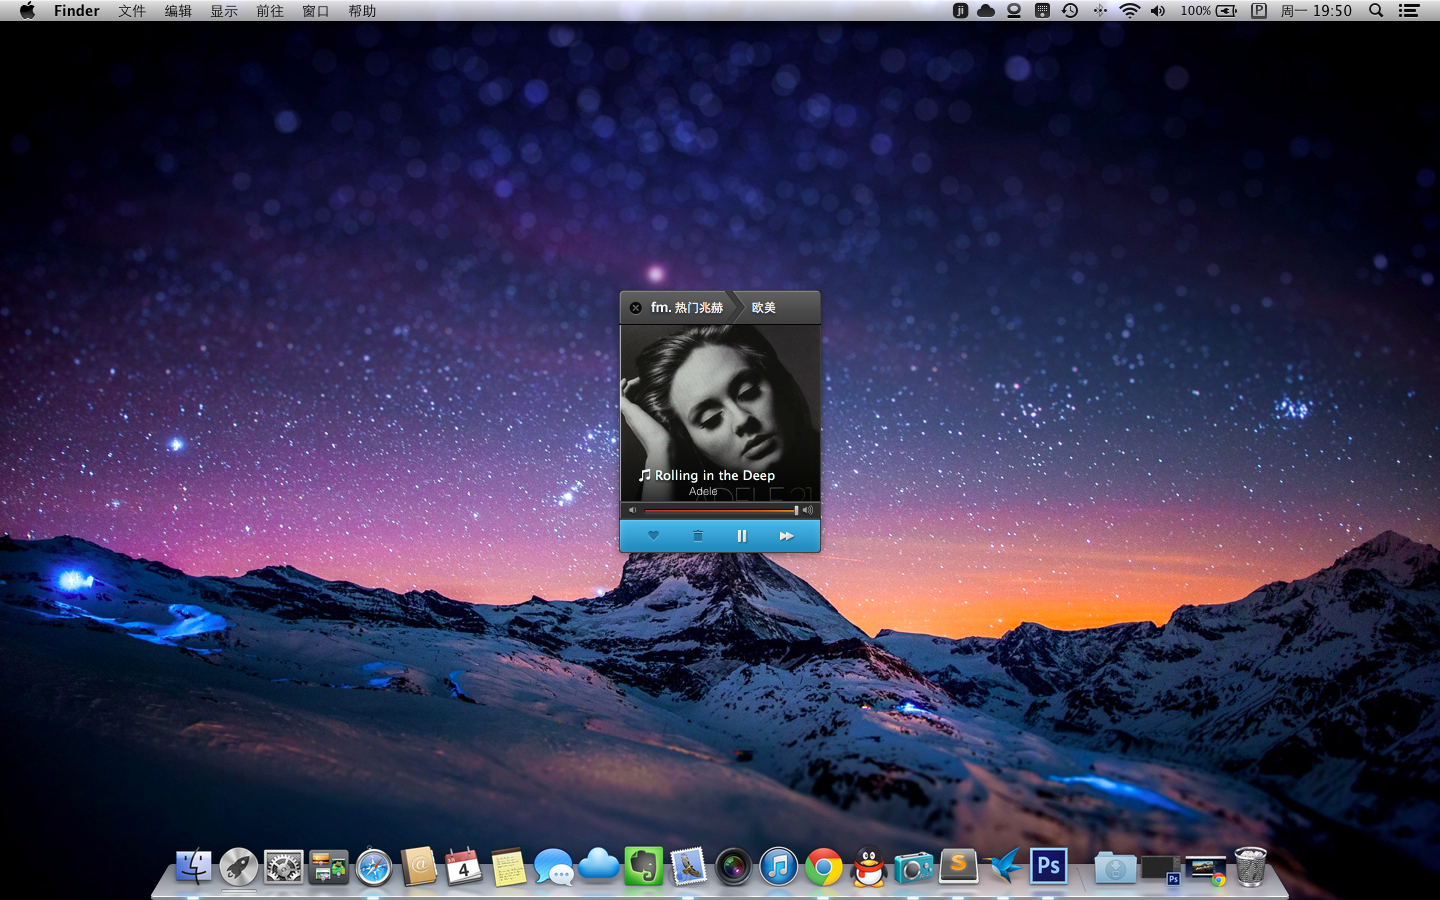Launch Photoshop from the Dock
Viewport: 1440px width, 900px height.
pos(1049,866)
